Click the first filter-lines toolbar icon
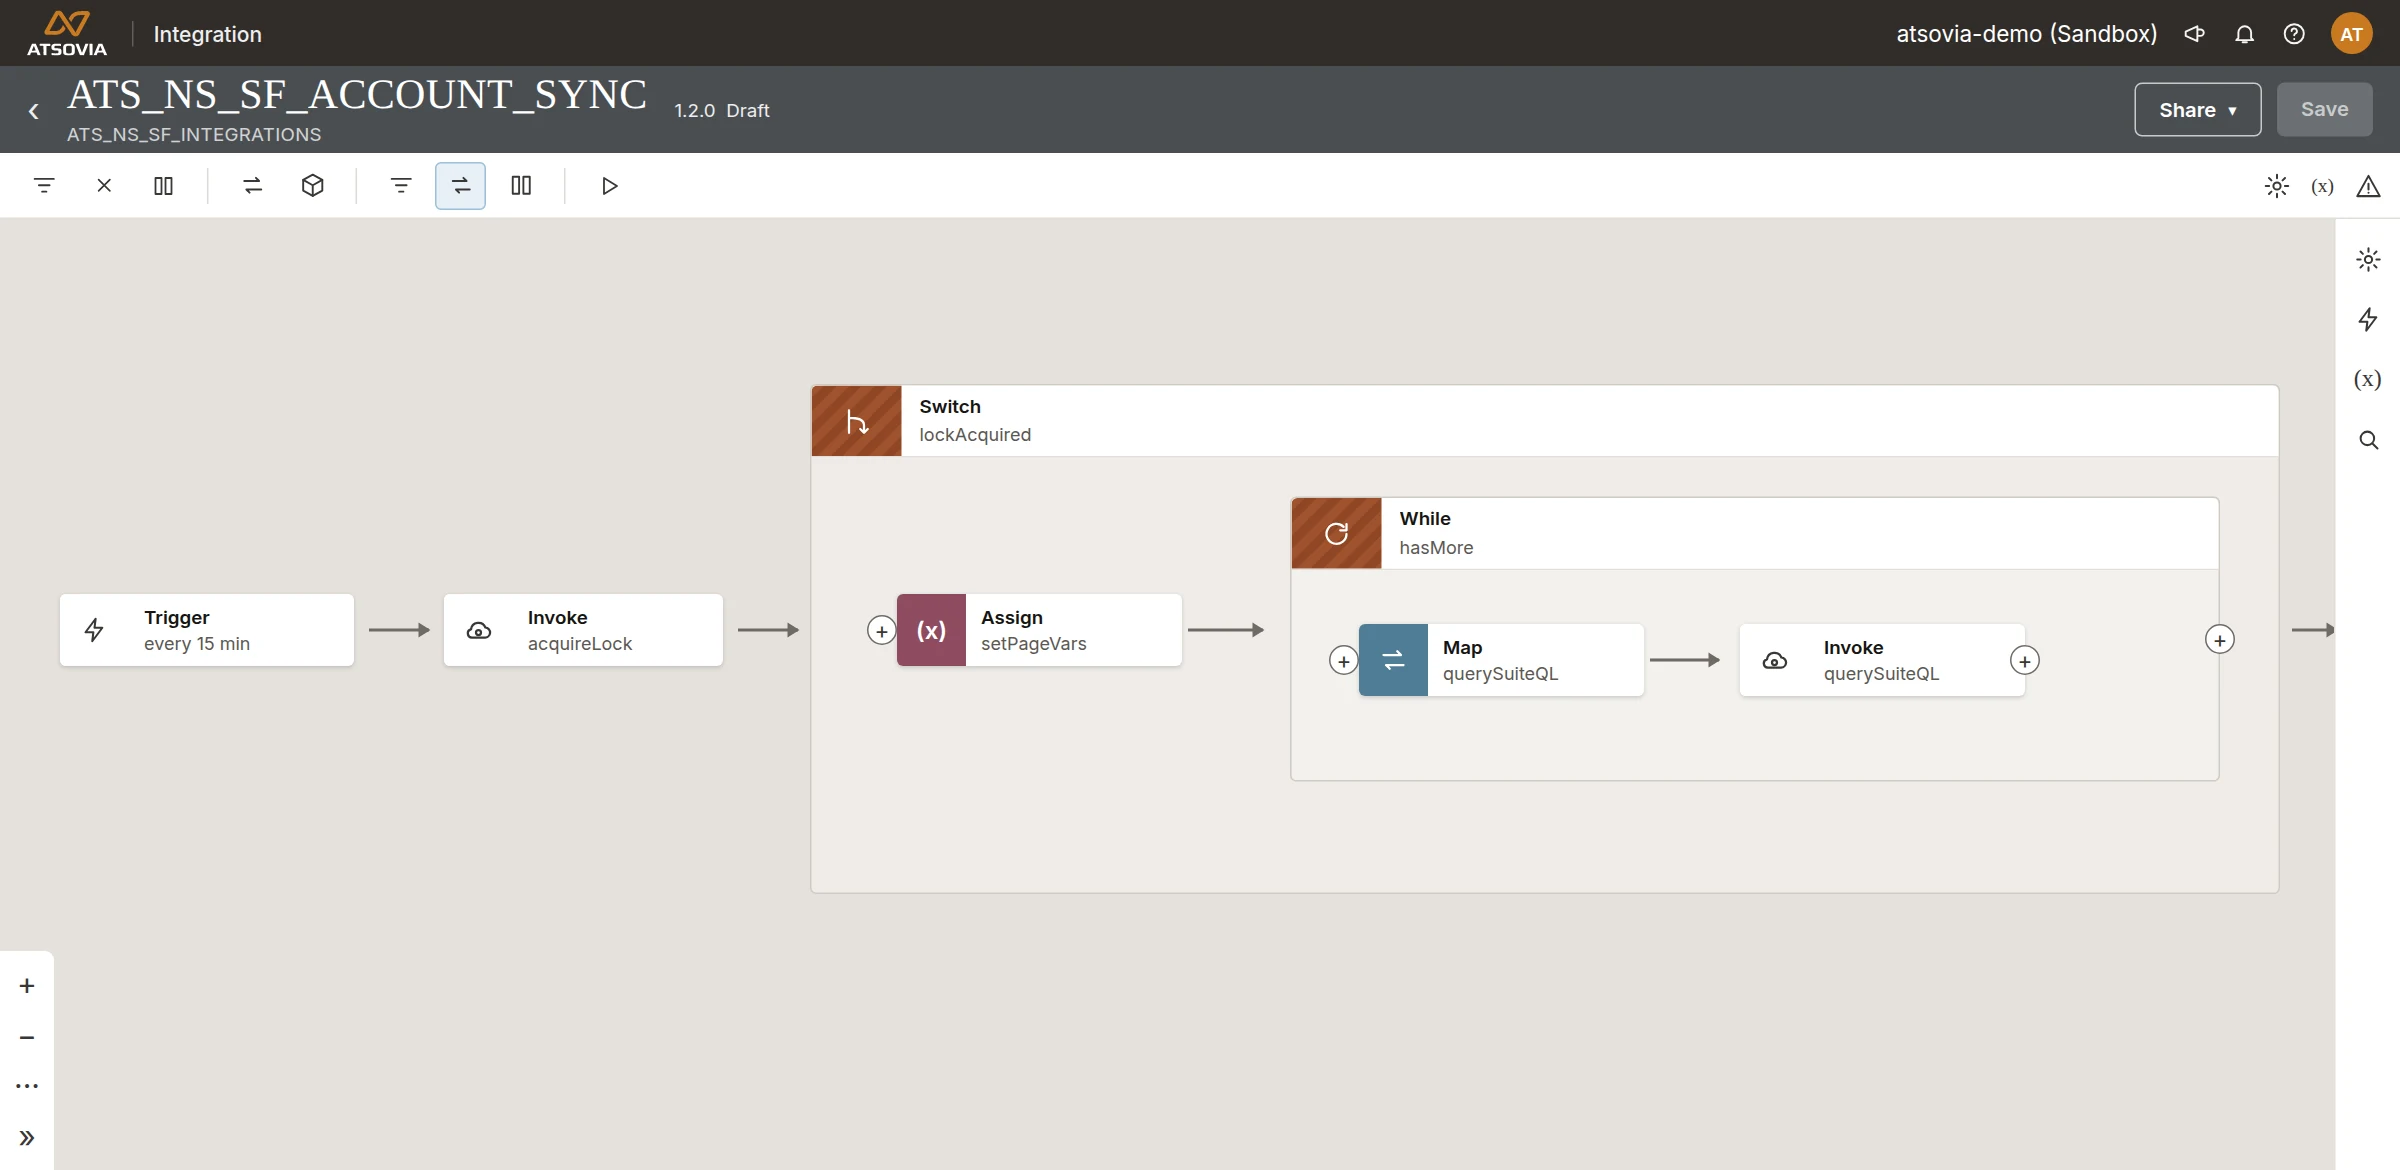Image resolution: width=2400 pixels, height=1170 pixels. click(44, 186)
